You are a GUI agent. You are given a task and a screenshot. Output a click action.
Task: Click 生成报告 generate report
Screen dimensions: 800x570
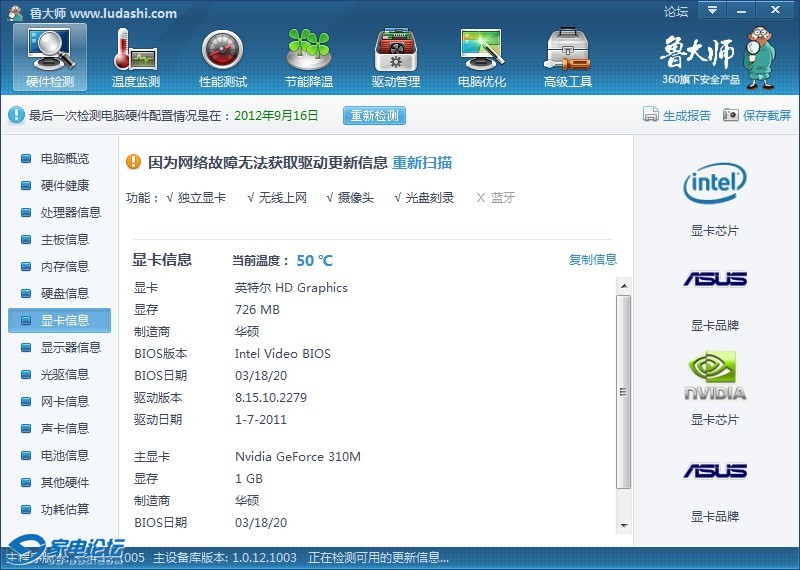[677, 115]
